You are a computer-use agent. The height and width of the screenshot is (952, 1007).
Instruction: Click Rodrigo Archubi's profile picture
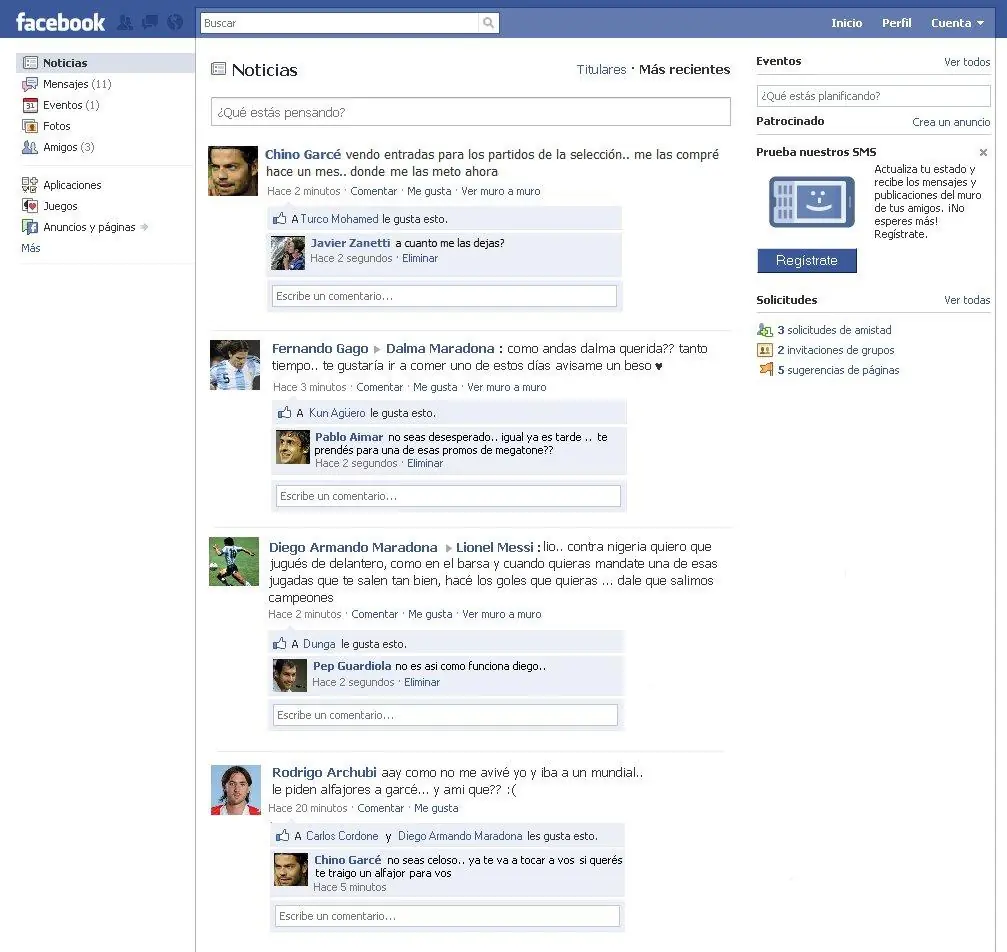click(x=236, y=790)
